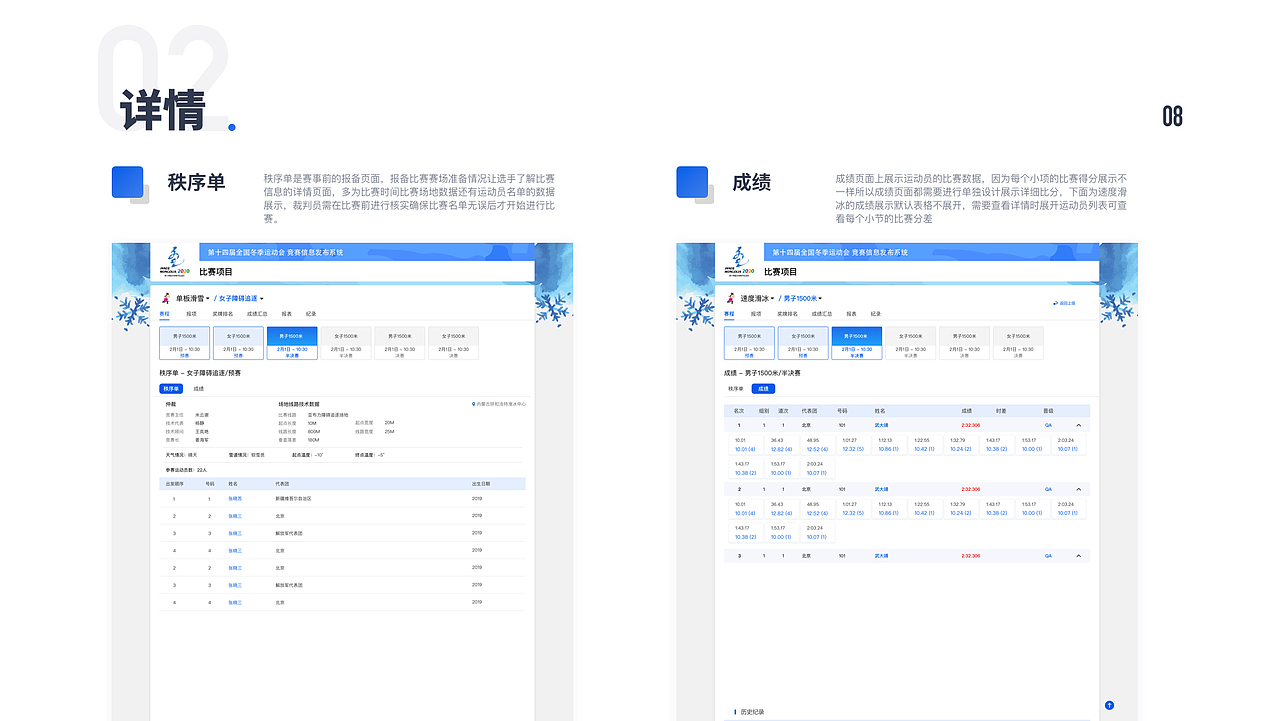Select 男子1500米 决赛 card in right mockup
The width and height of the screenshot is (1280, 721).
click(965, 343)
